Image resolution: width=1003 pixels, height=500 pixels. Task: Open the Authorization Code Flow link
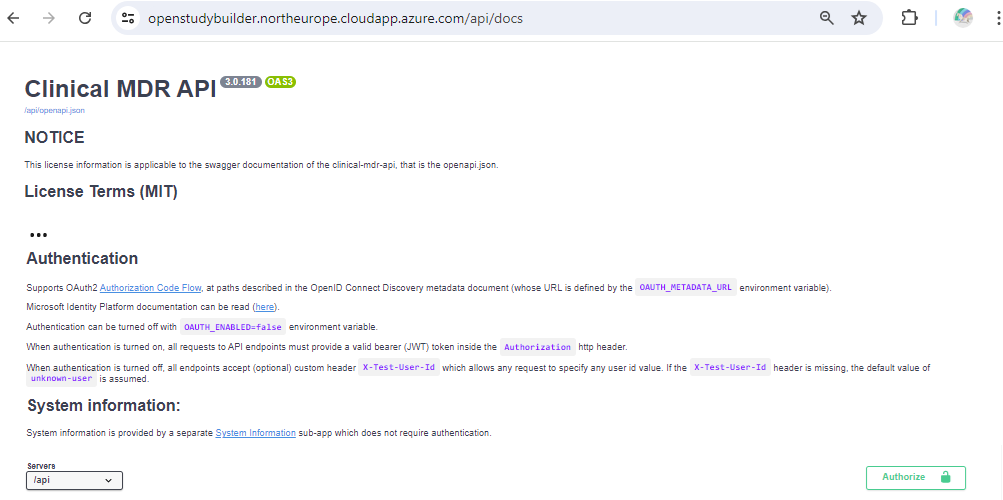click(150, 288)
